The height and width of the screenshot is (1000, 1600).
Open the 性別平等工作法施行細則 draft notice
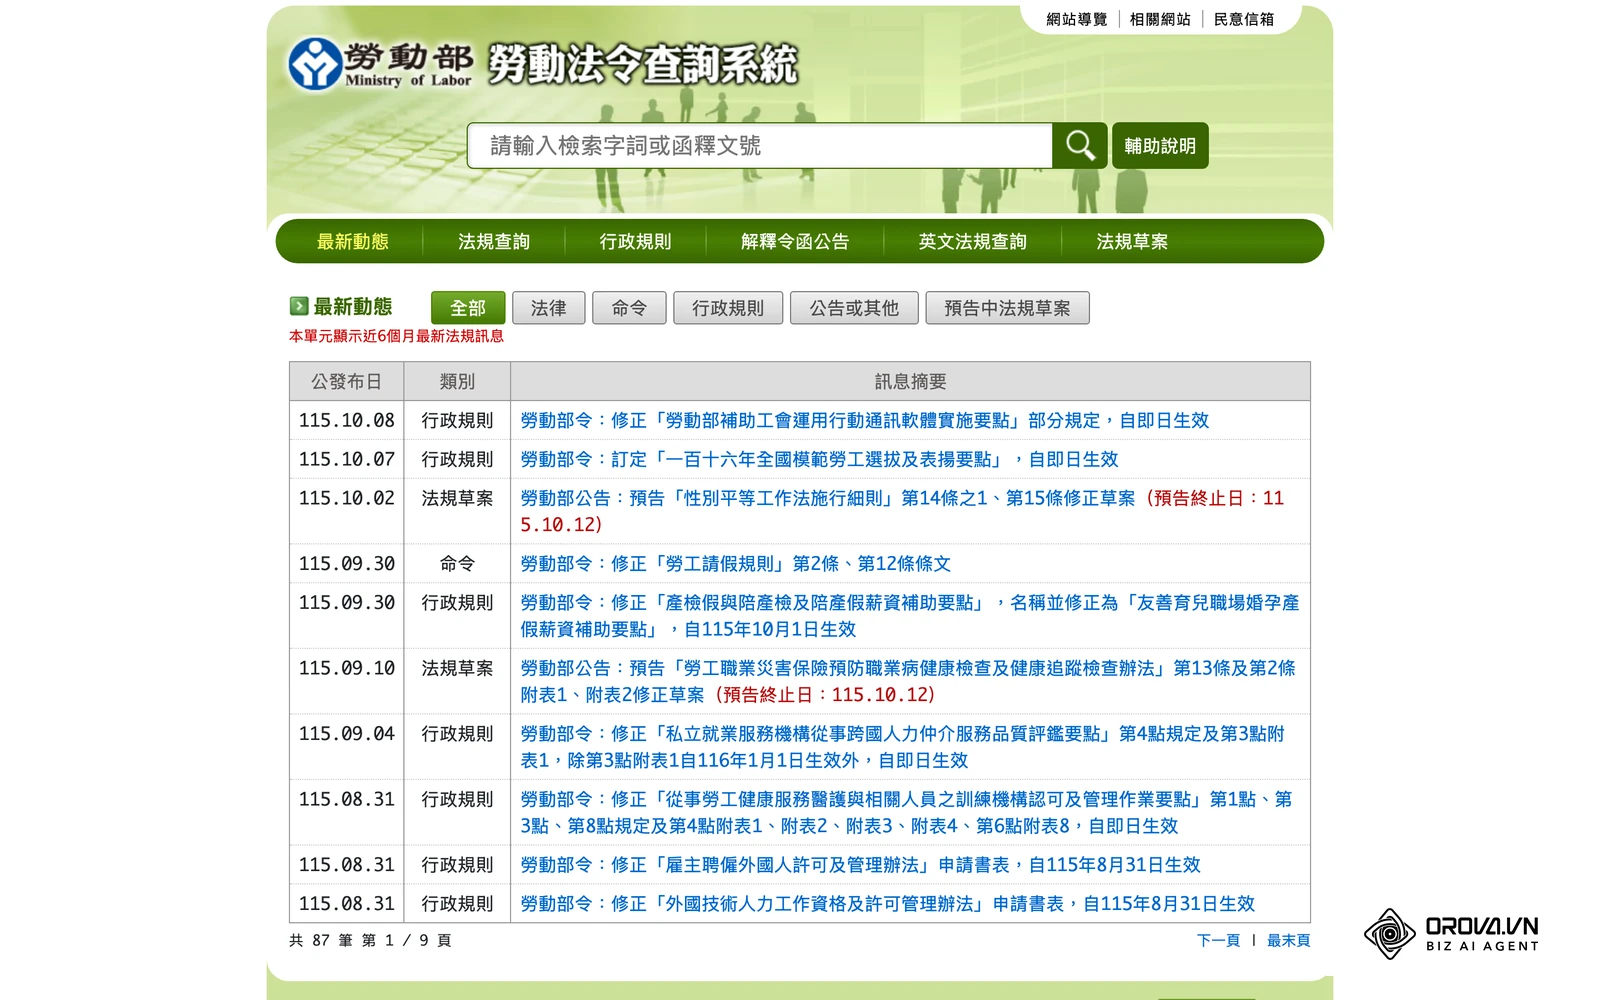[902, 511]
